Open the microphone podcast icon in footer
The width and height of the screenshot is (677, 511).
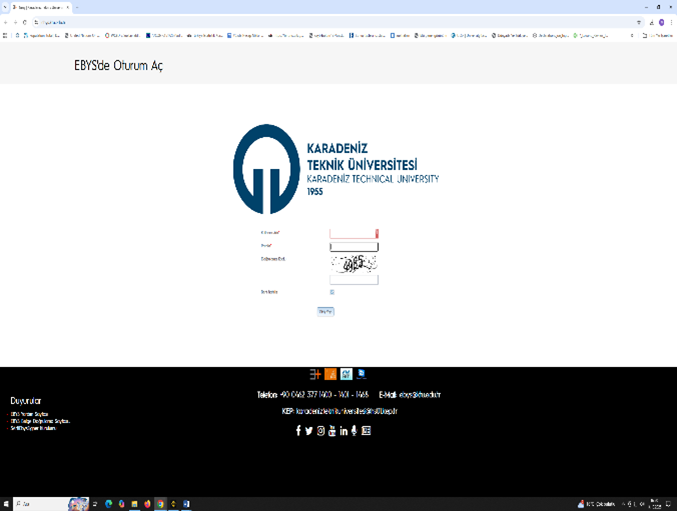pos(354,431)
